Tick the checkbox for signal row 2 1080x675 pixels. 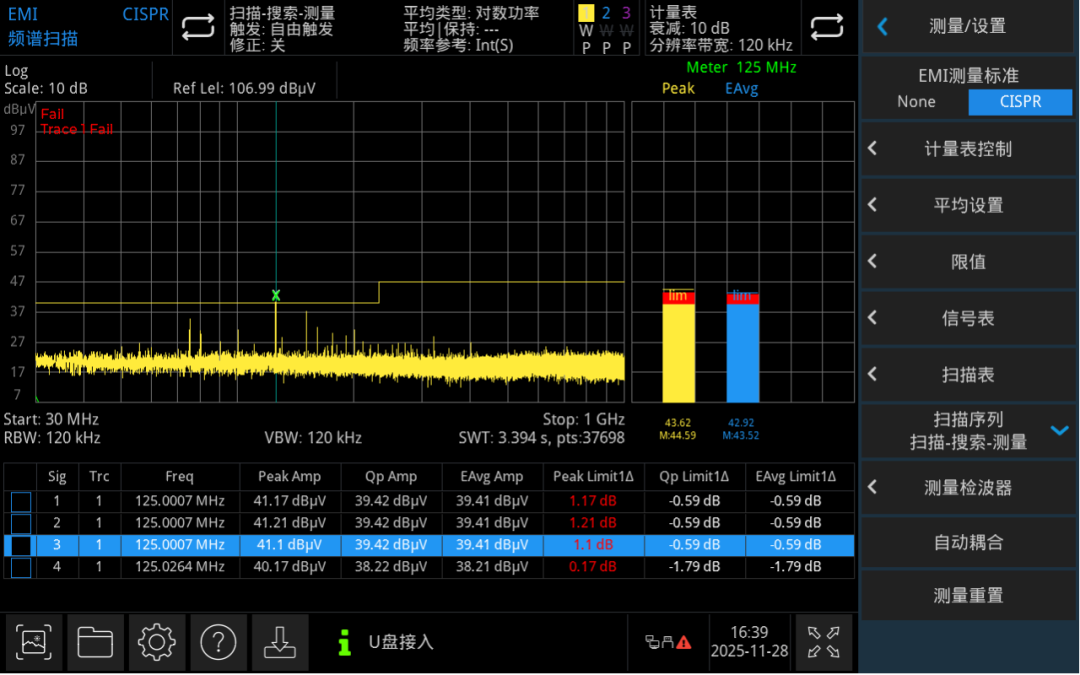click(21, 523)
